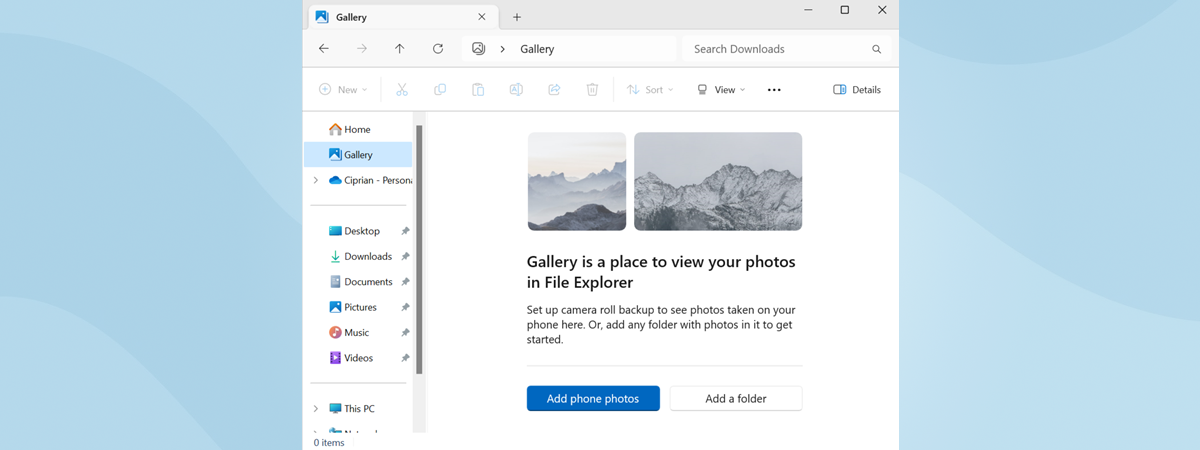
Task: Click the Add a folder button
Action: 736,399
